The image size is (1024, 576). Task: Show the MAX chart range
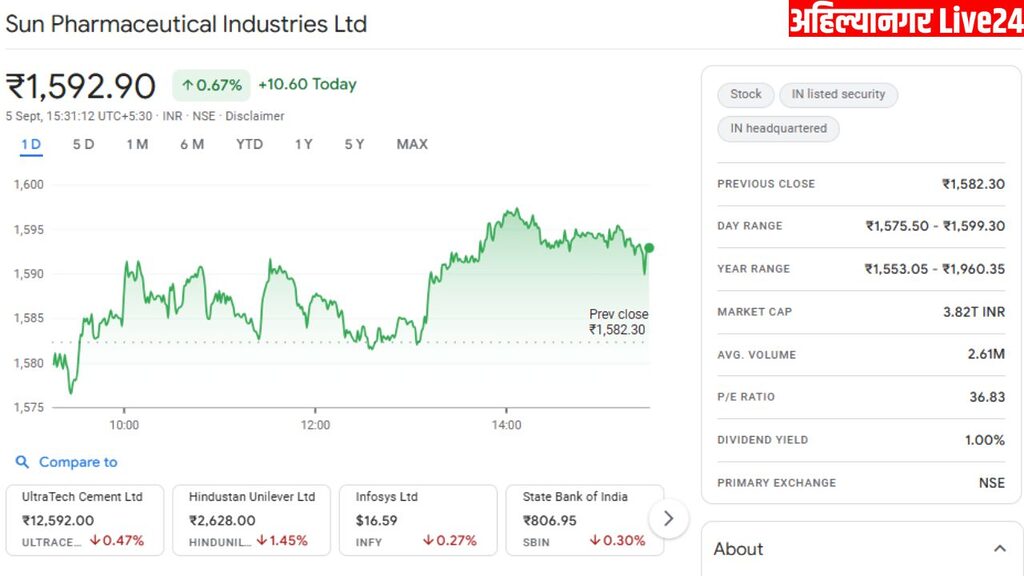(412, 144)
